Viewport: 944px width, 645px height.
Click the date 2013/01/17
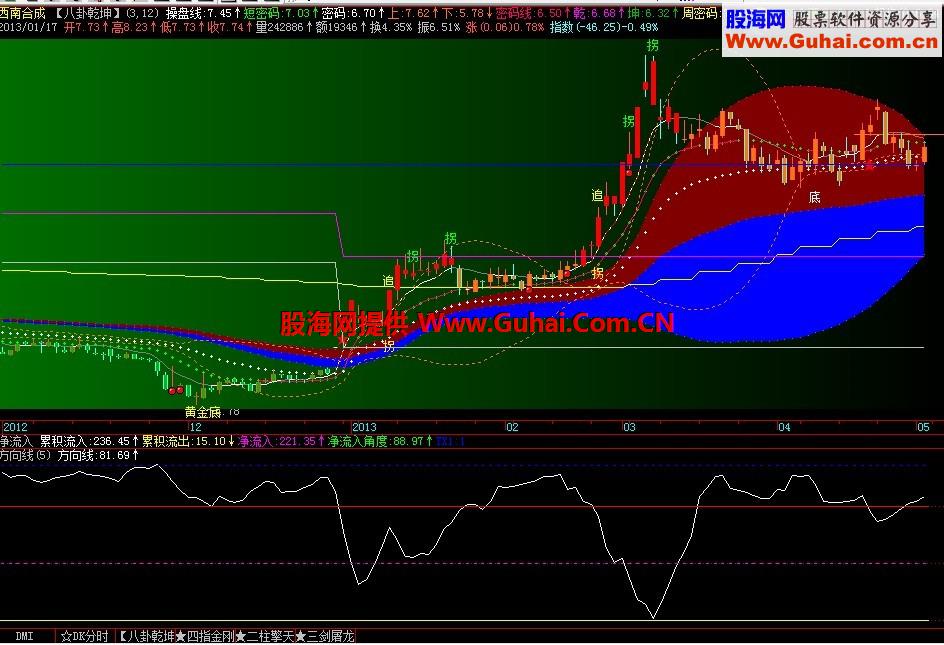coord(30,28)
